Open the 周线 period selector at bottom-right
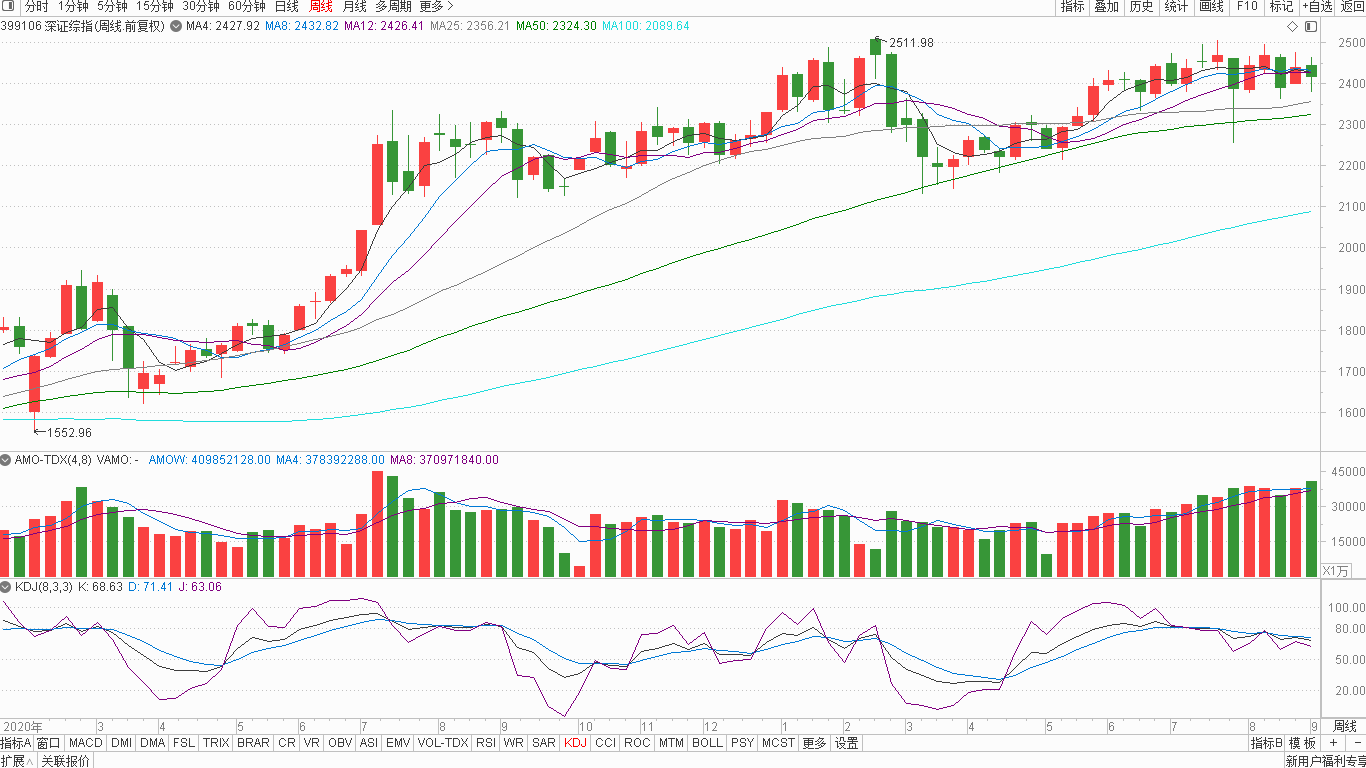1366x768 pixels. click(x=1346, y=726)
